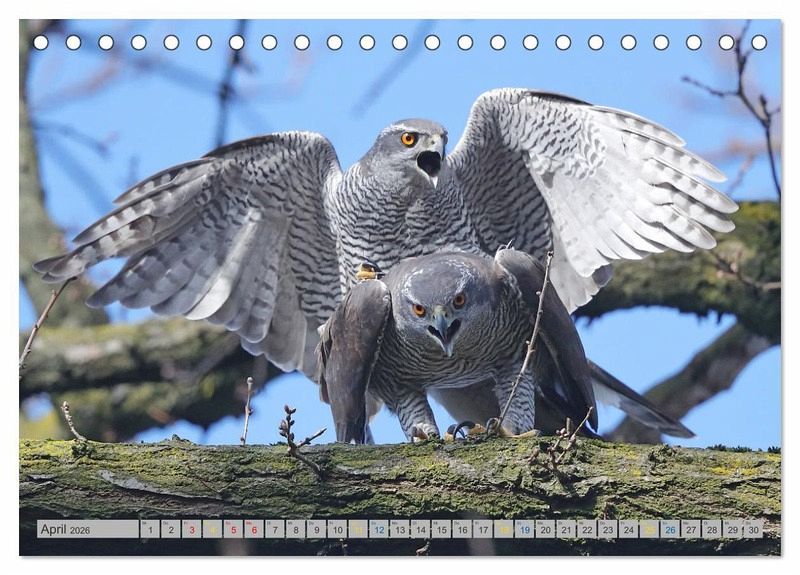
Task: Select day 21 in calendar strip
Action: 566,529
